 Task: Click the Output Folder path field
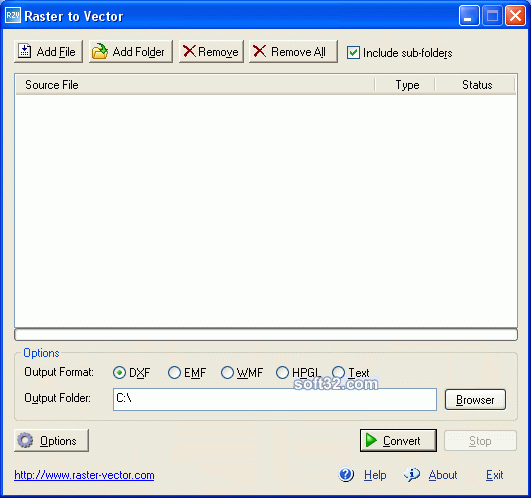tap(275, 399)
